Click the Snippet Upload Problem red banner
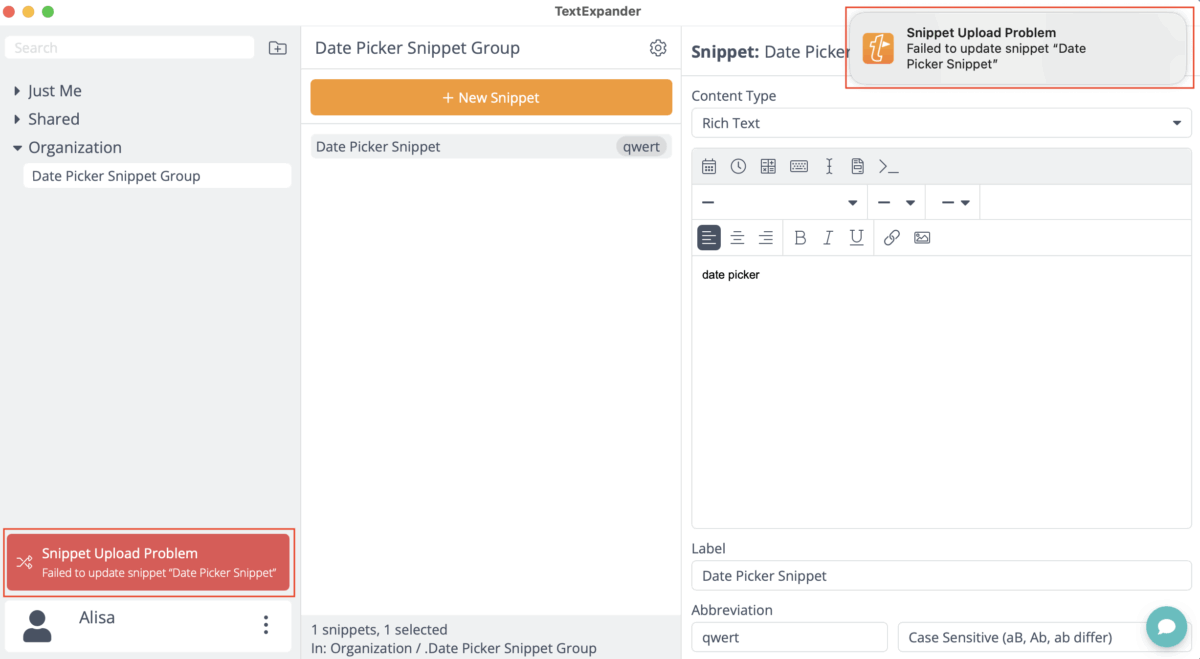1200x659 pixels. (x=148, y=562)
